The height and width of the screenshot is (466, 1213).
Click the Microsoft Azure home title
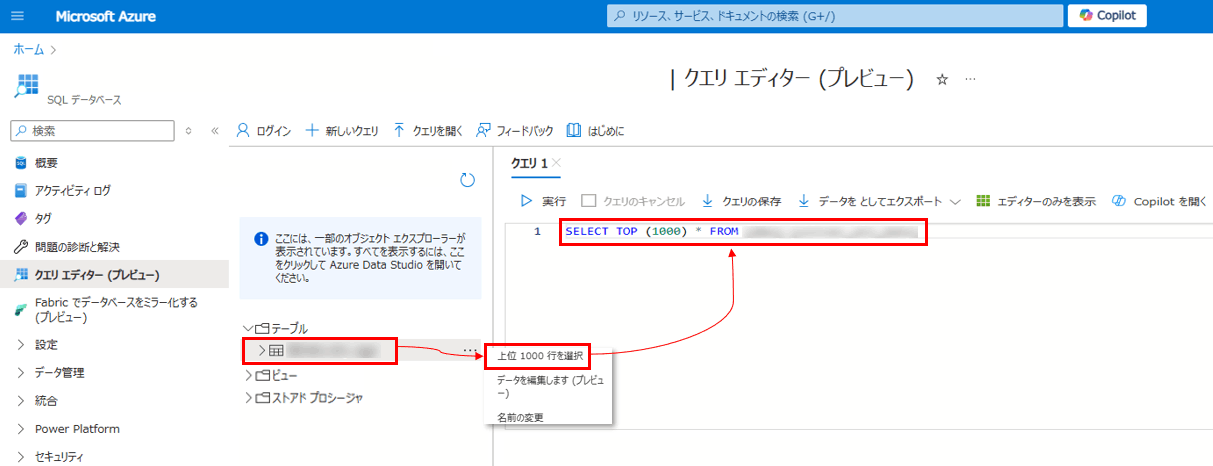pos(105,16)
